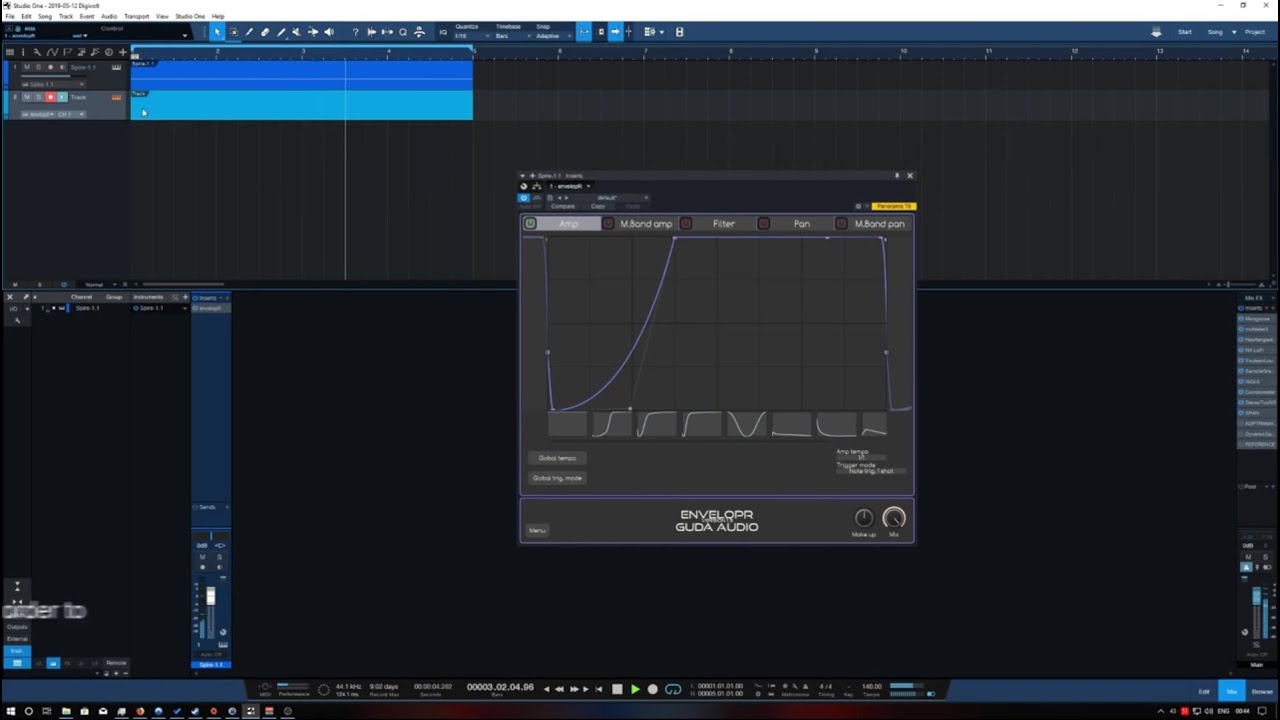The height and width of the screenshot is (720, 1280).
Task: Pin the Envelopr plugin window
Action: (x=897, y=175)
